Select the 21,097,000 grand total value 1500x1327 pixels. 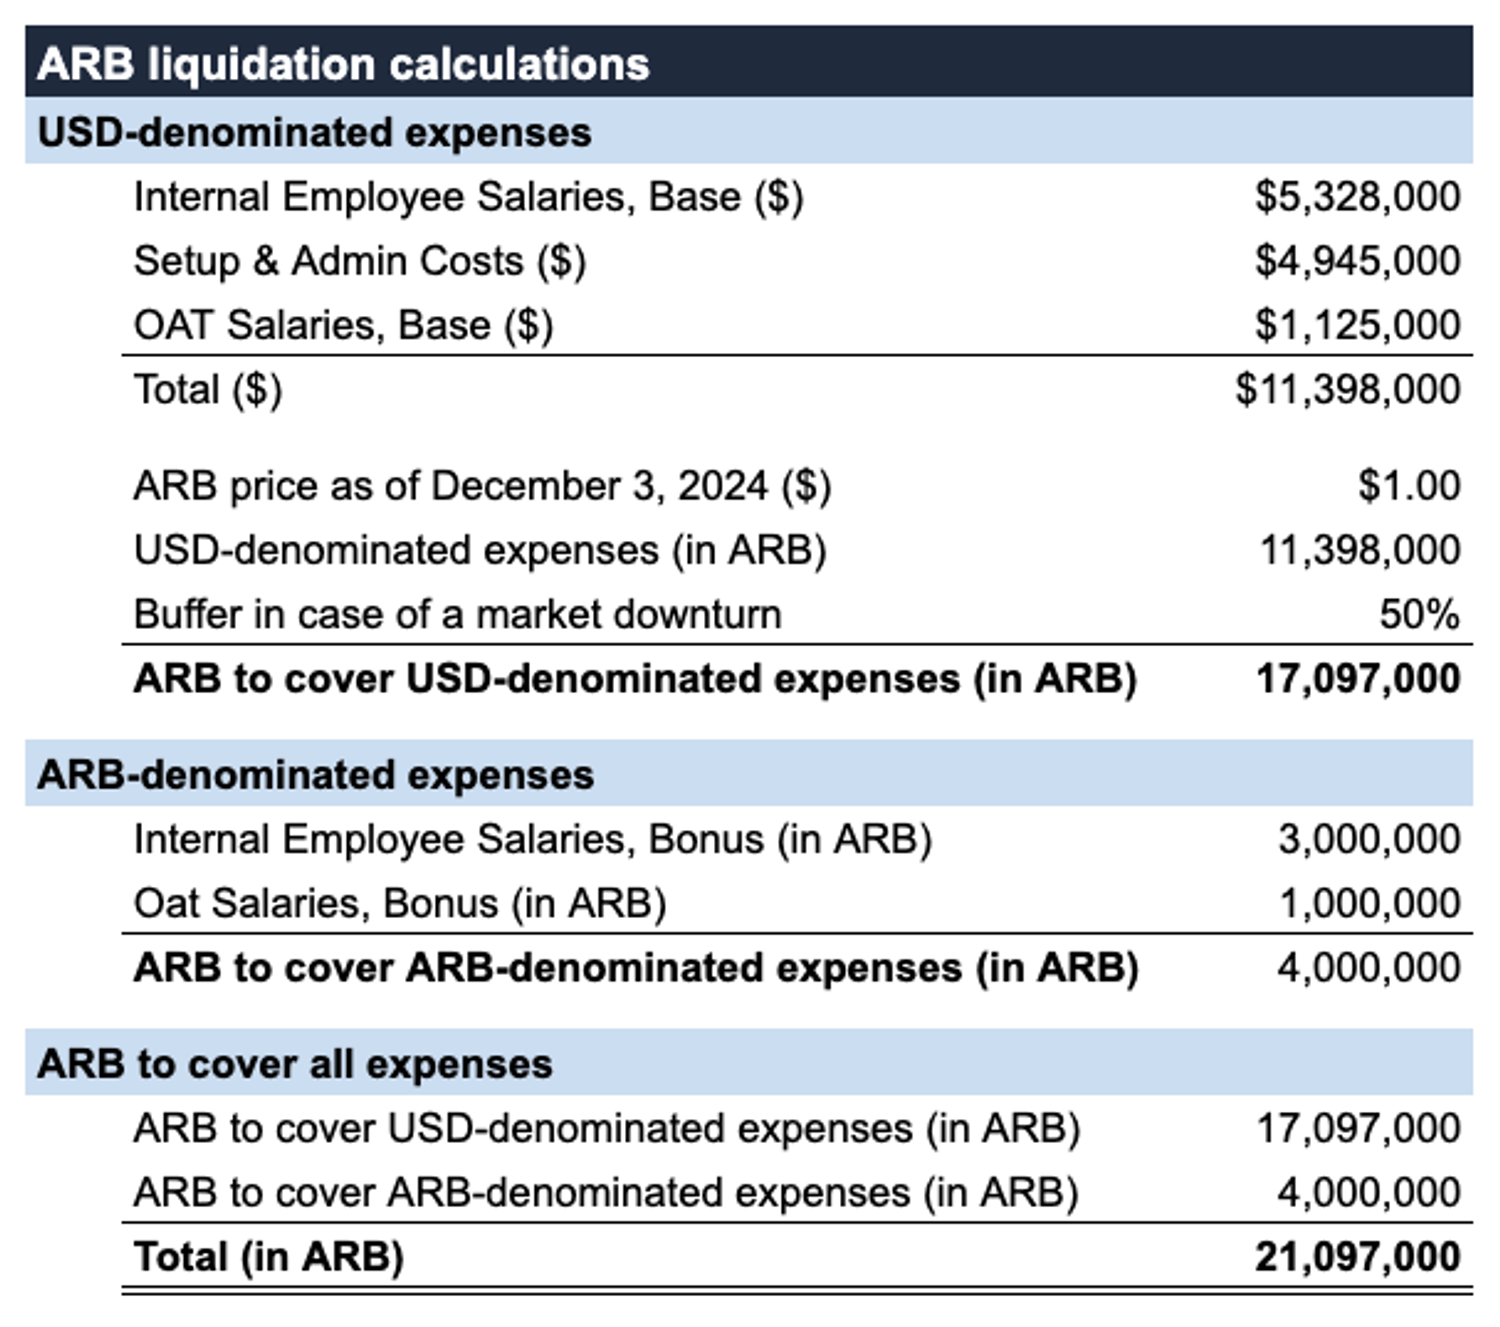[x=1357, y=1257]
